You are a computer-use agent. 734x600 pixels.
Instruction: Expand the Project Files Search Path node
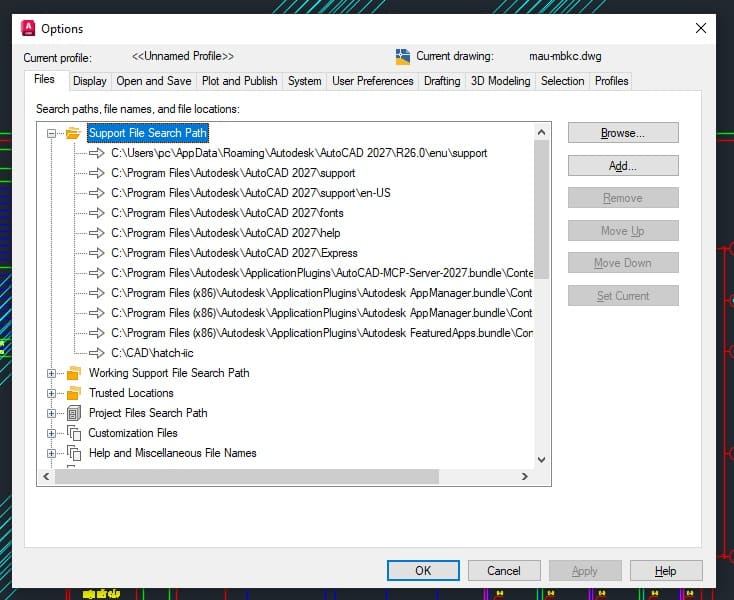click(51, 413)
